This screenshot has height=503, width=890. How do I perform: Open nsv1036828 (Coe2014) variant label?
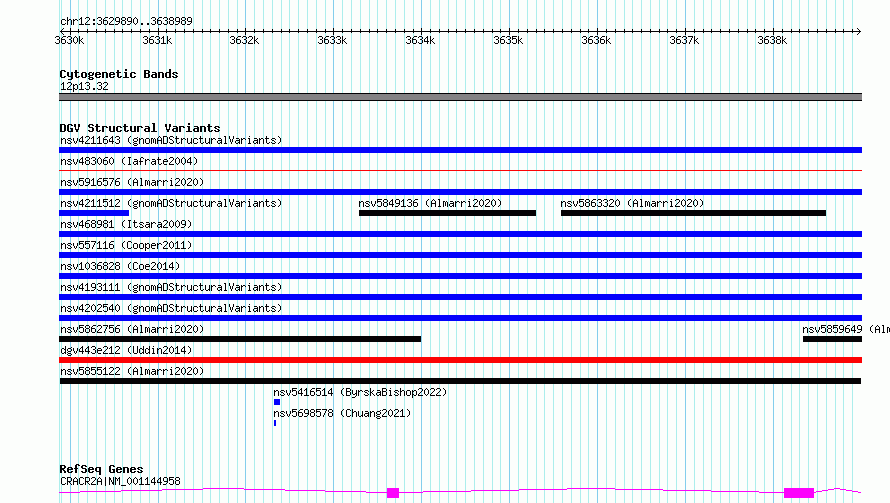[x=120, y=266]
